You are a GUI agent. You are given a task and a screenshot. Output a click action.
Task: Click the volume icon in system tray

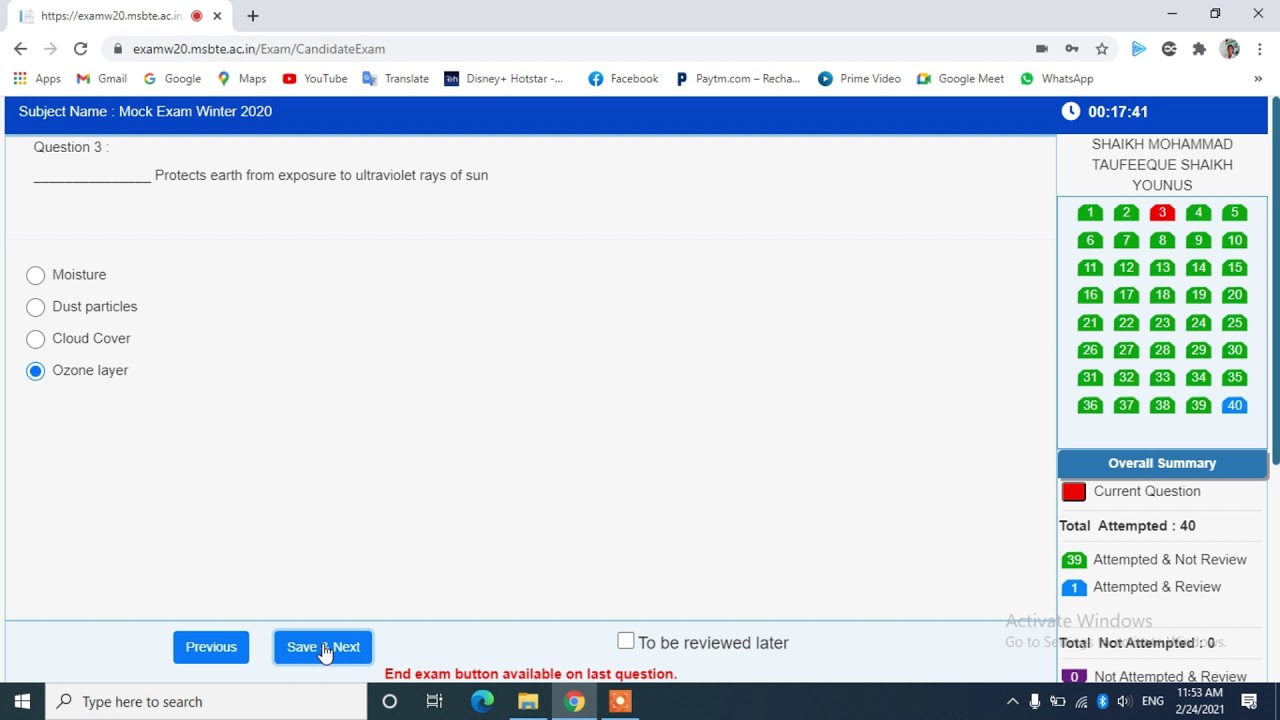point(1124,701)
